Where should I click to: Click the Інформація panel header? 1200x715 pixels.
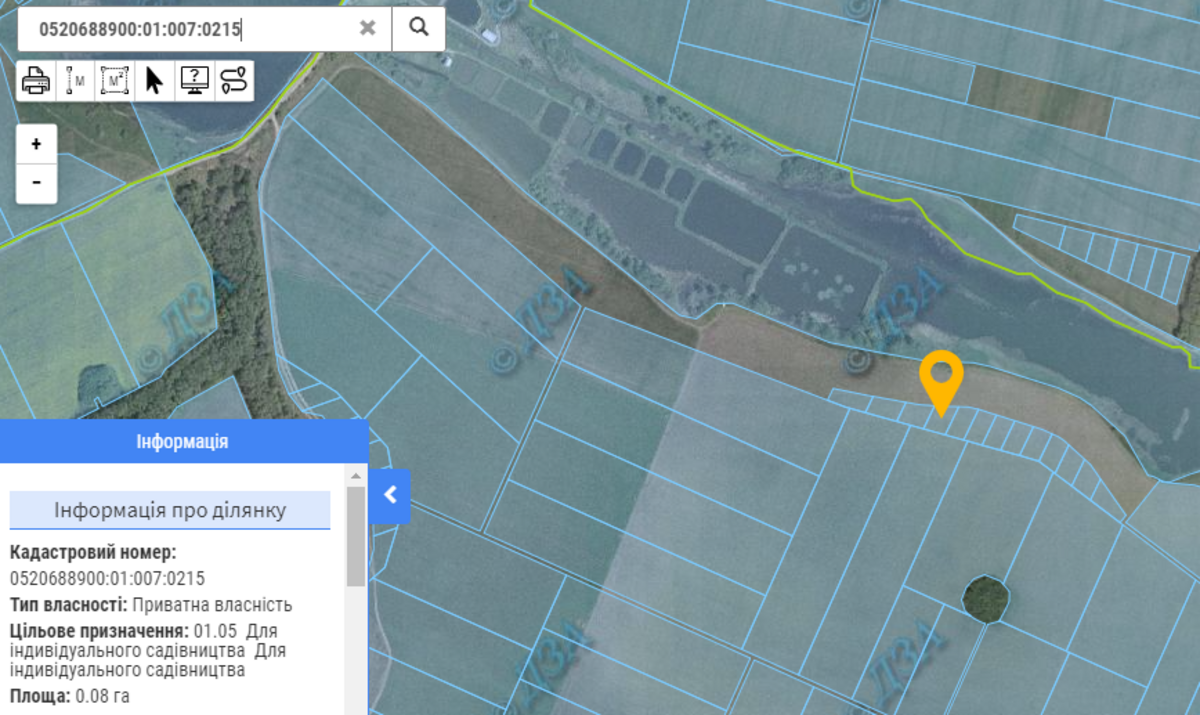pos(183,441)
